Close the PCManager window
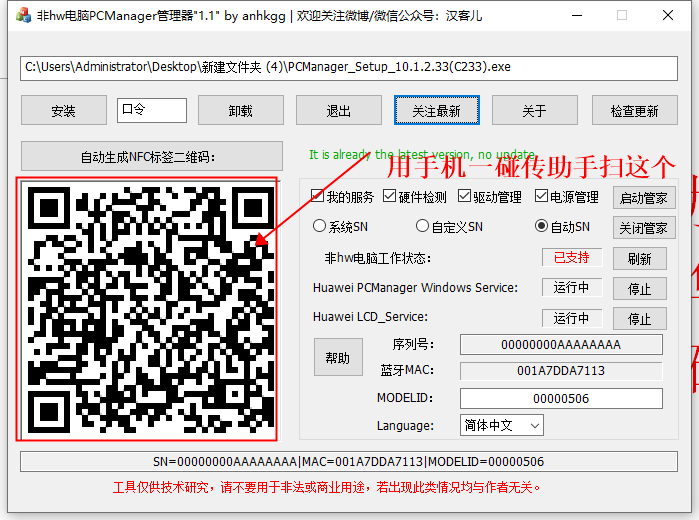Screen dimensions: 699x520 coord(668,15)
